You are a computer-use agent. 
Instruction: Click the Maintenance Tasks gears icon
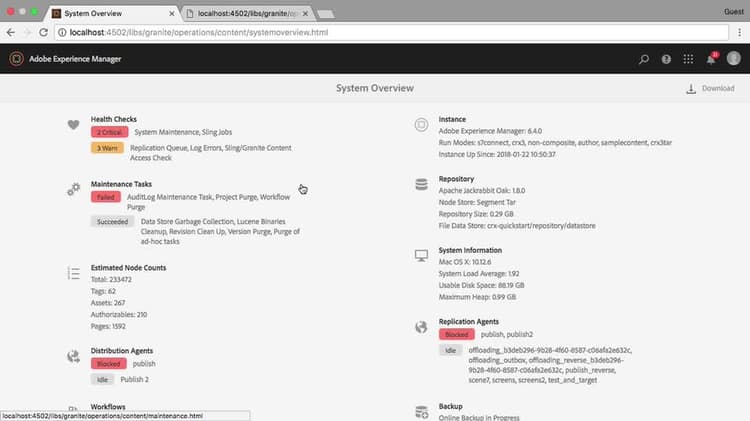point(73,189)
